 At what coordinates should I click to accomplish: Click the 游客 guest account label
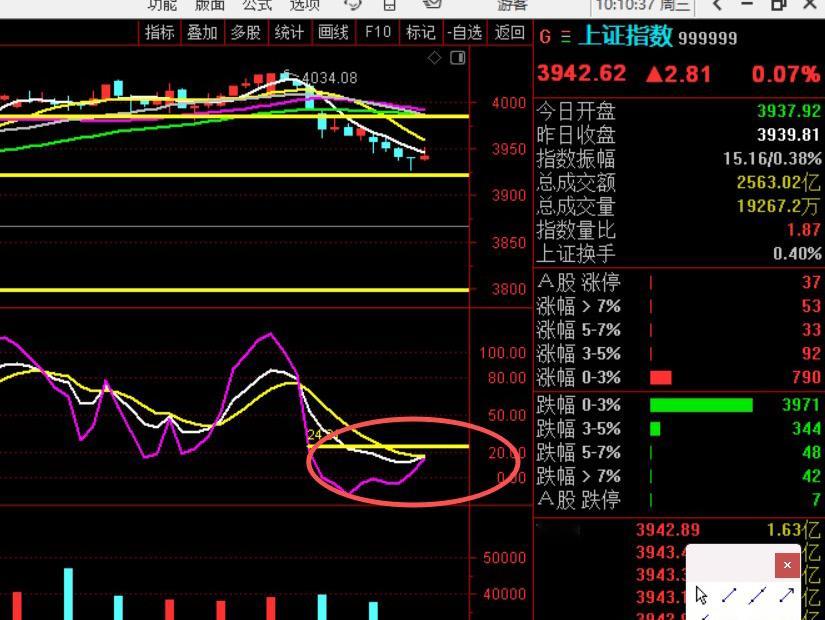(x=512, y=5)
